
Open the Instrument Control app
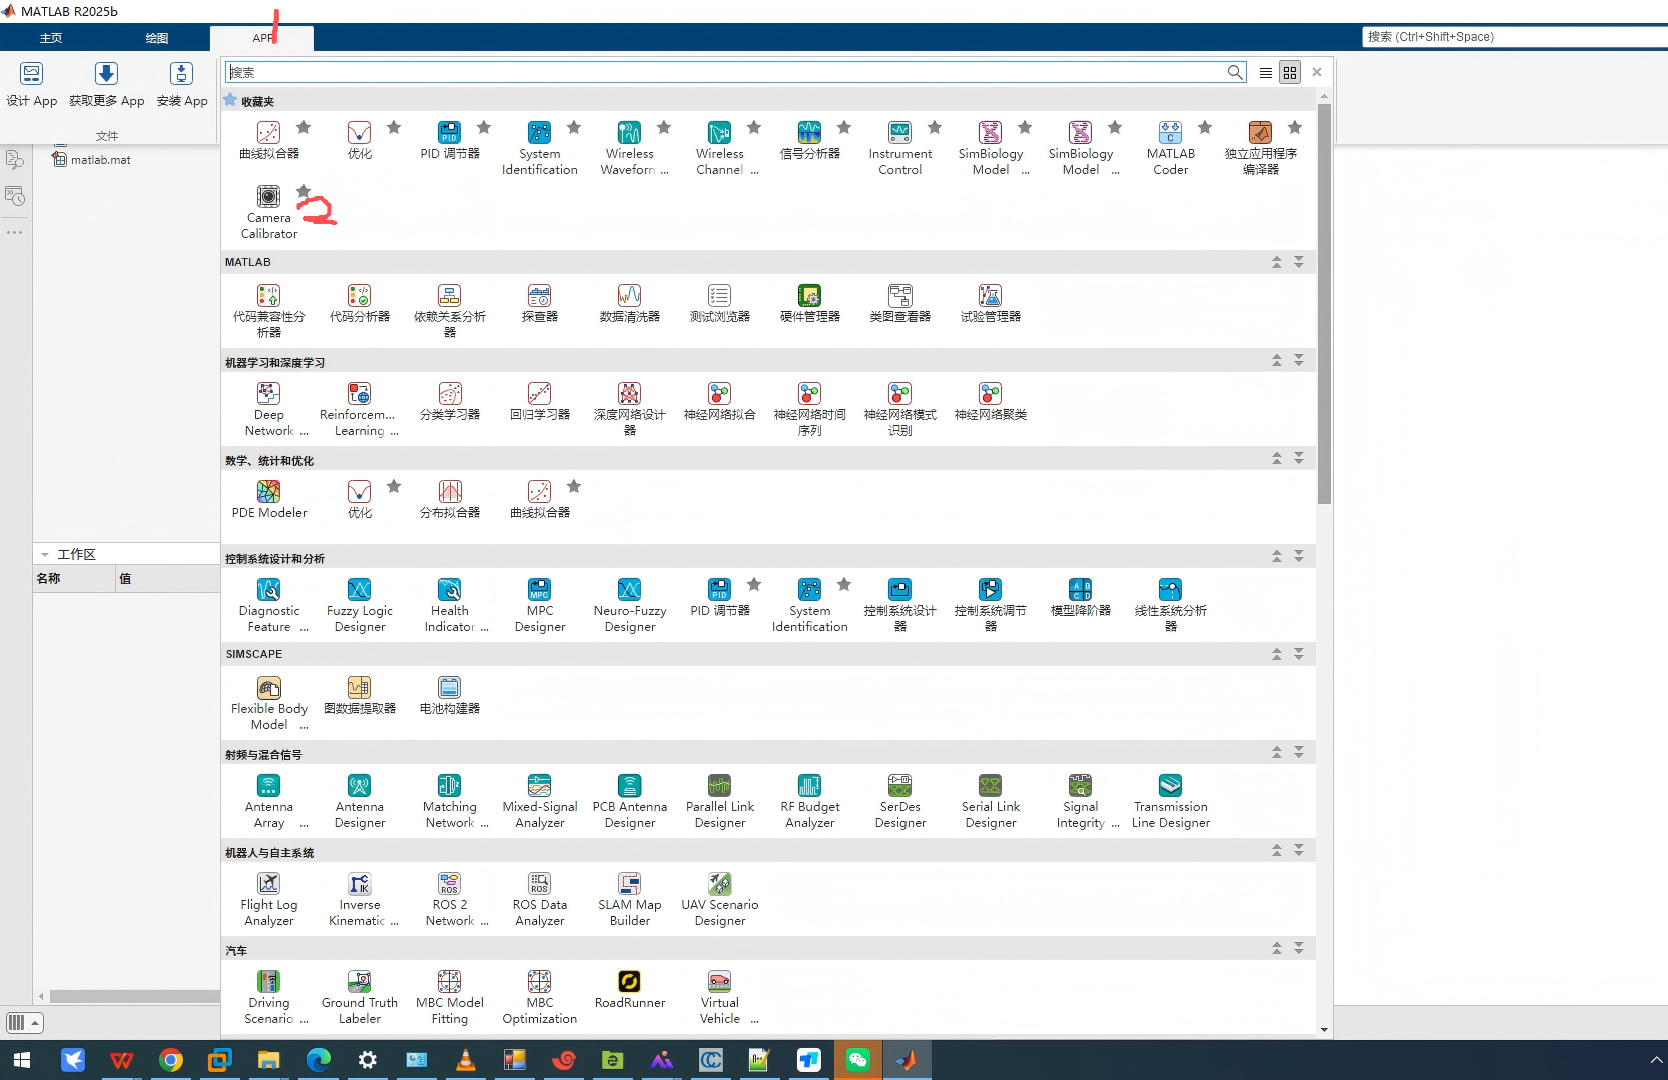pyautogui.click(x=900, y=147)
